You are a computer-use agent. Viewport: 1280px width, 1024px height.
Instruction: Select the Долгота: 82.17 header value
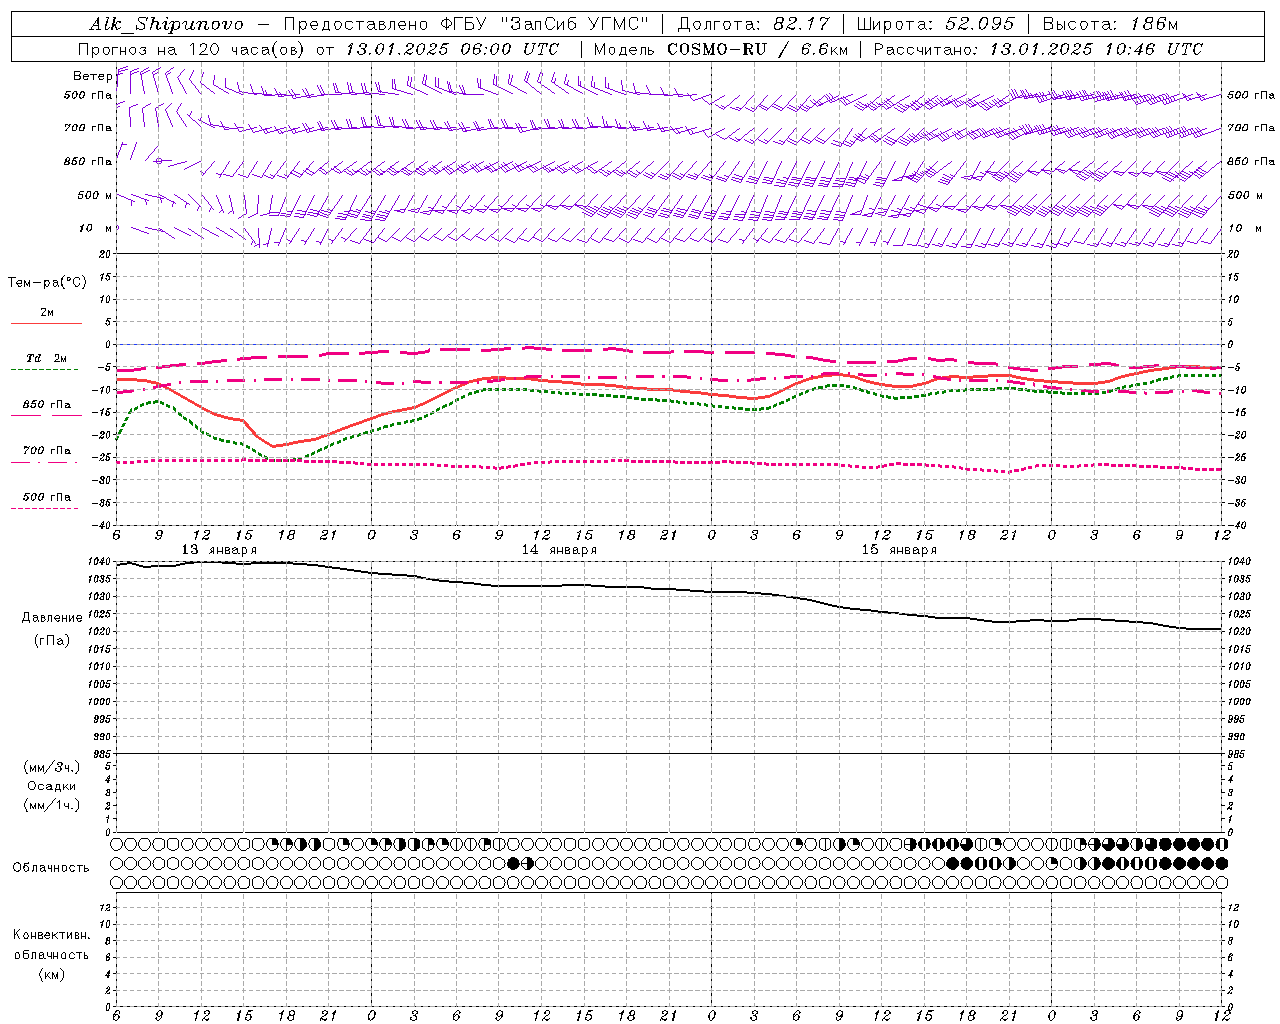(753, 24)
